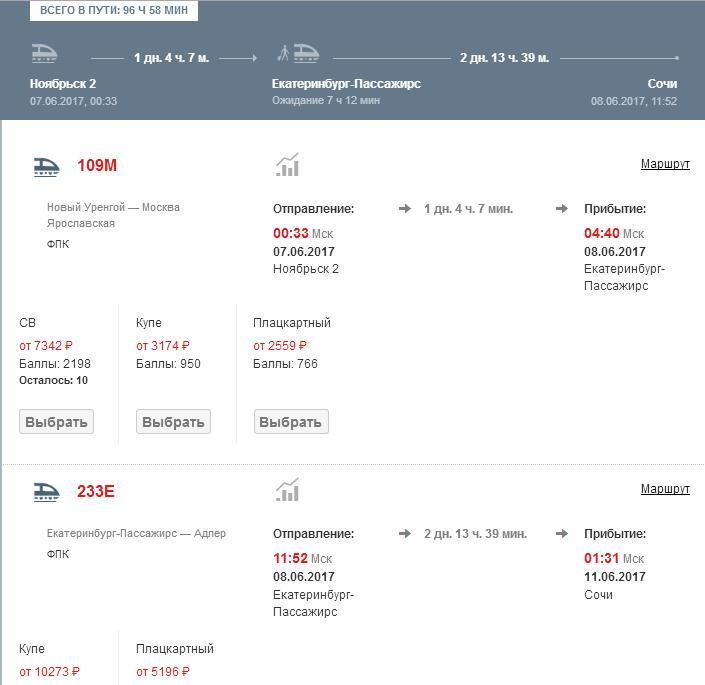The height and width of the screenshot is (685, 705).
Task: Click header train icon above Ноябрьск 2
Action: tap(44, 54)
